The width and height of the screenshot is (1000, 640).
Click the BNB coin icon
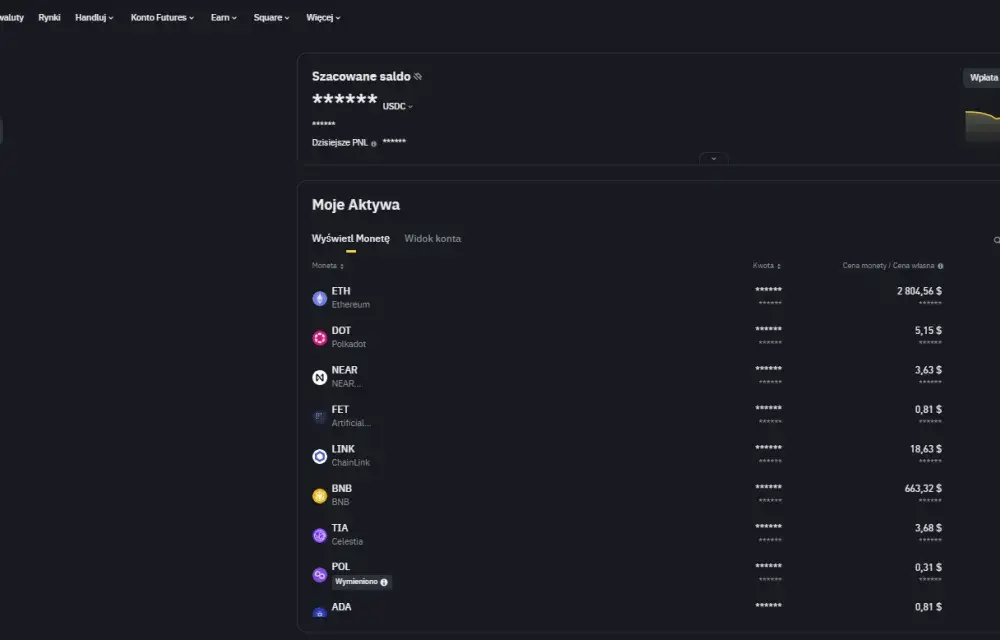pyautogui.click(x=320, y=496)
